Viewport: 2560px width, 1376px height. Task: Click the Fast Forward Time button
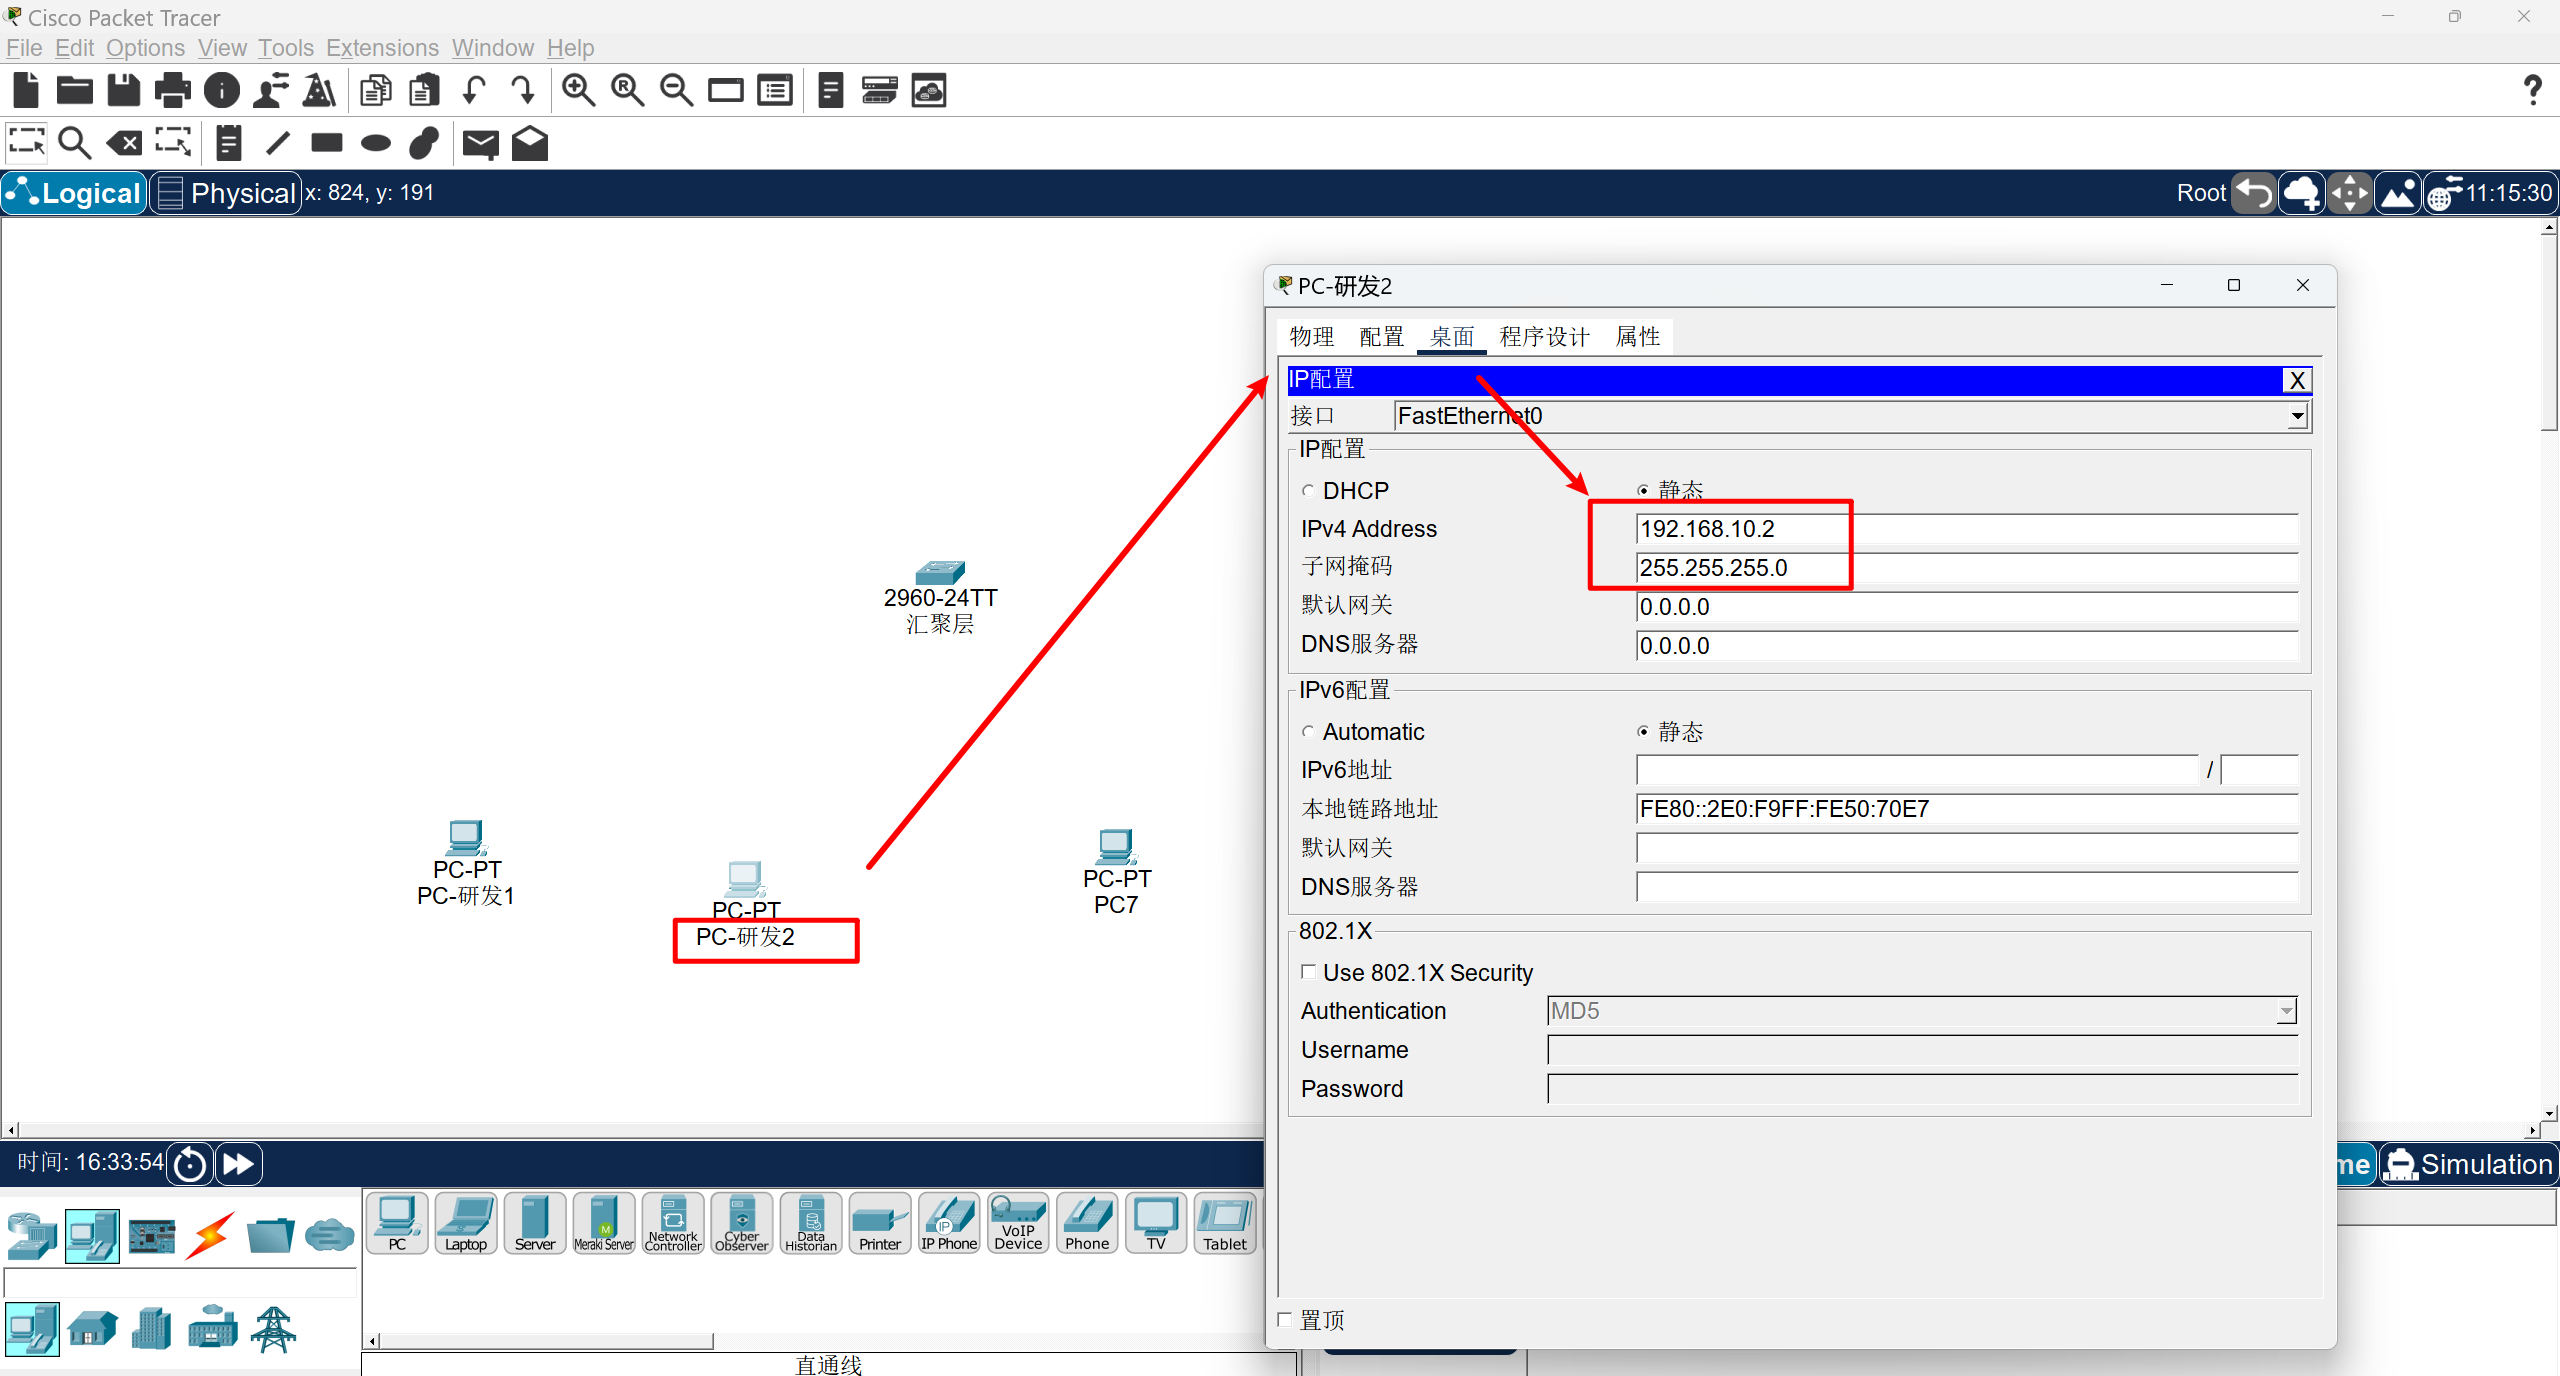pyautogui.click(x=238, y=1164)
